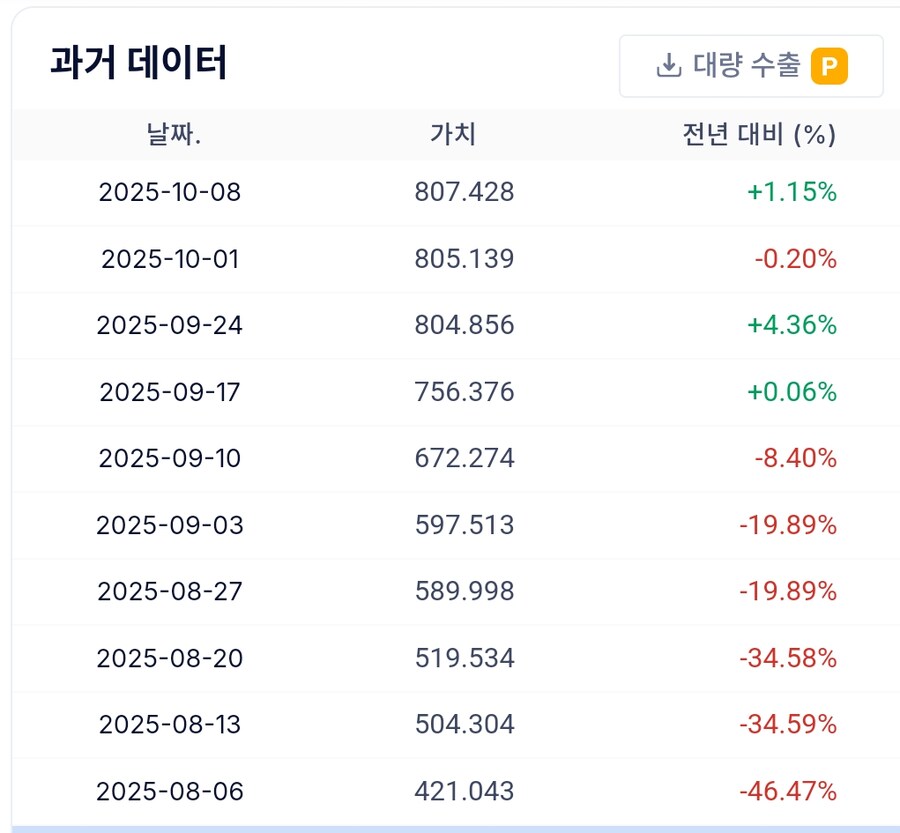The width and height of the screenshot is (900, 833).
Task: Click the 589.998 value cell
Action: [464, 591]
